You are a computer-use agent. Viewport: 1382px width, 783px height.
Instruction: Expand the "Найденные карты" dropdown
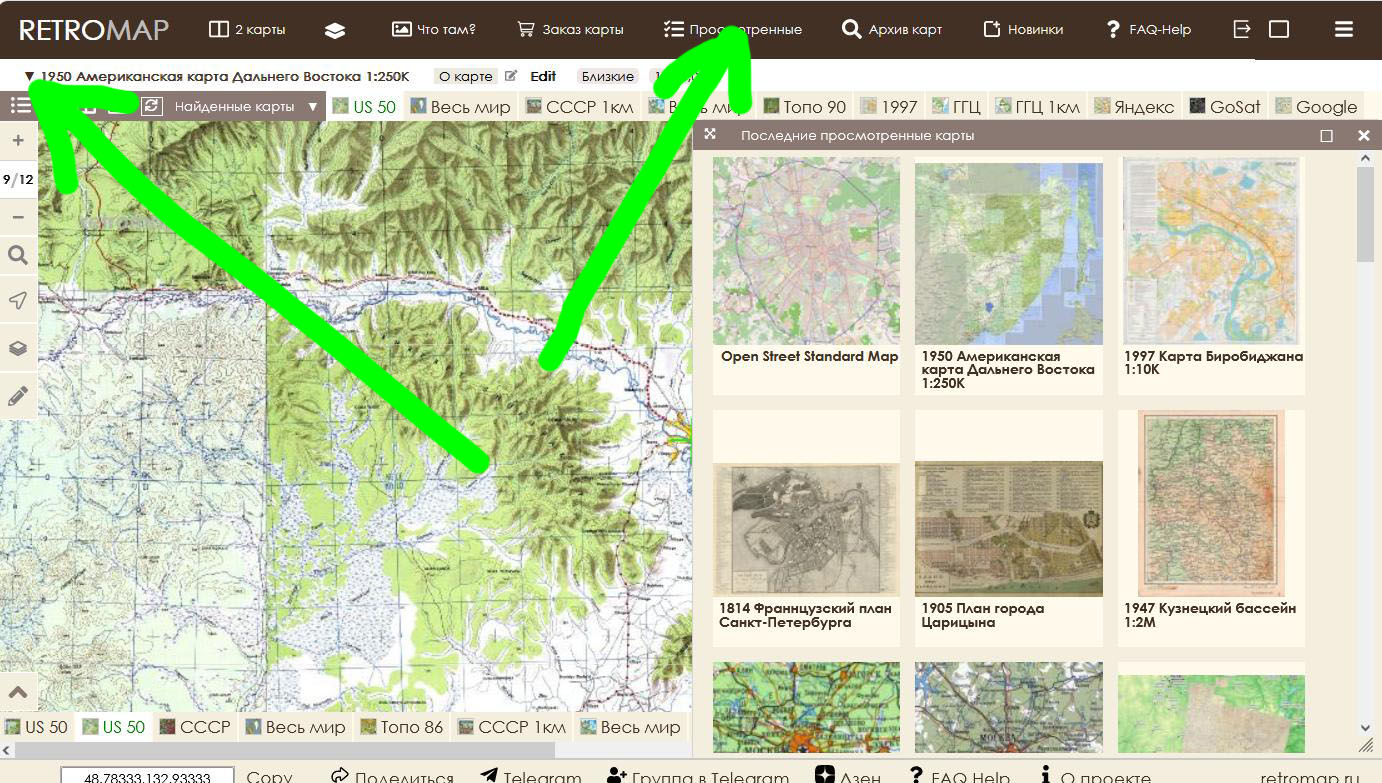pos(313,107)
